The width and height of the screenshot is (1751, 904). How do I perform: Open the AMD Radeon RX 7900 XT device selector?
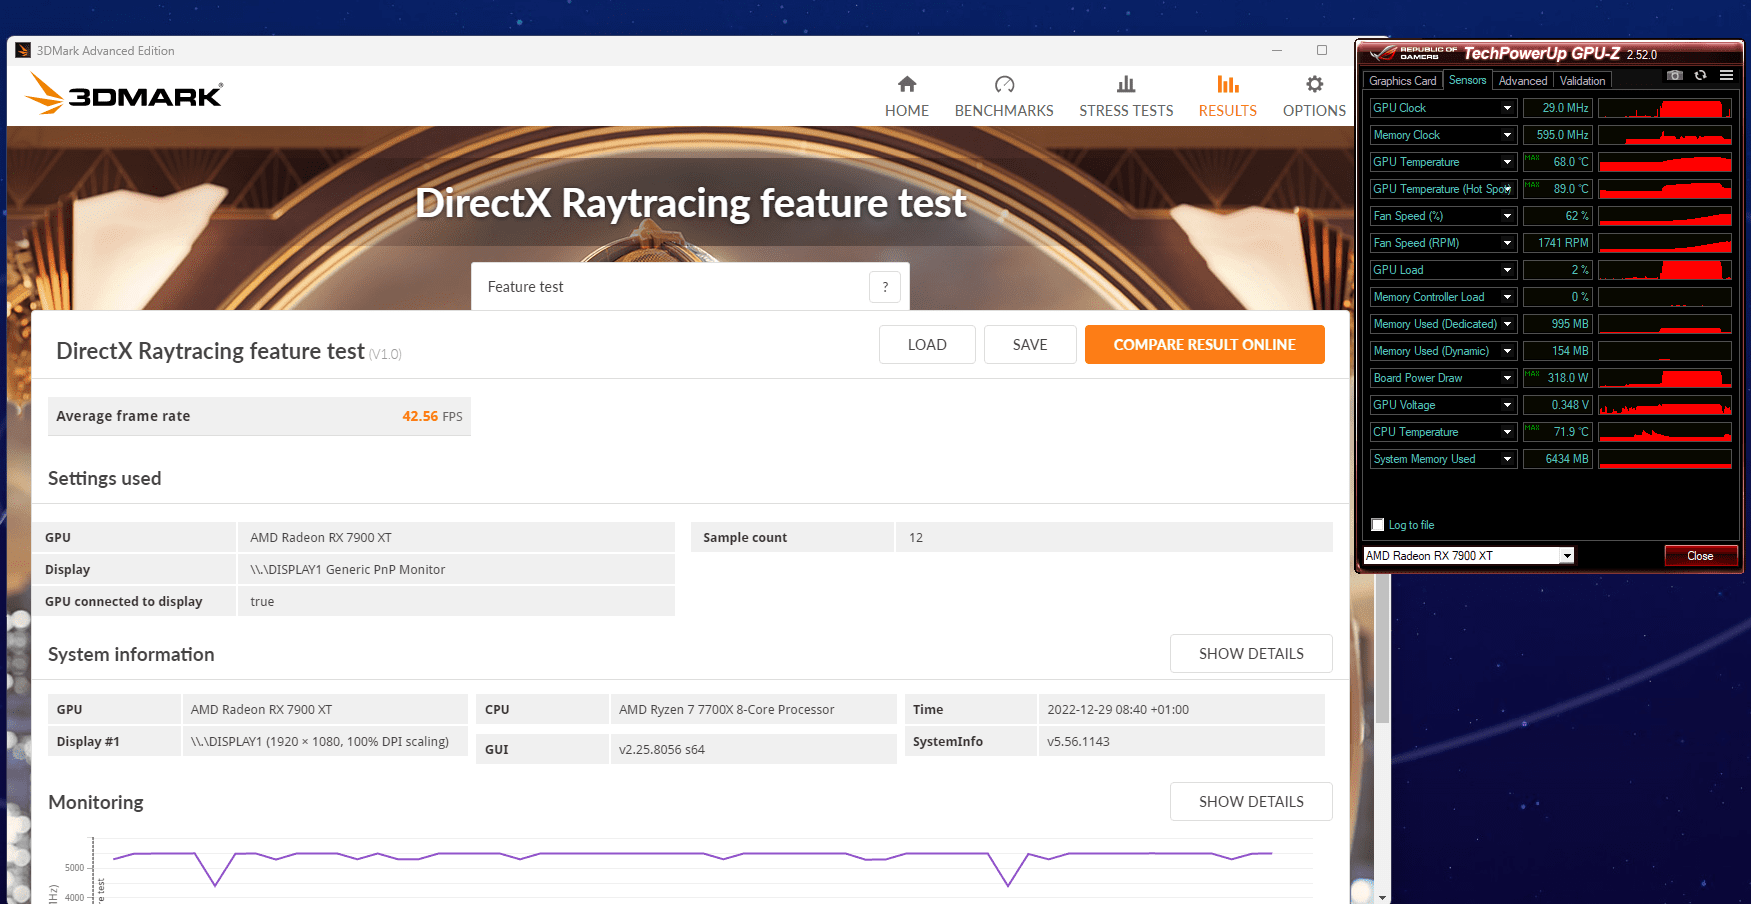1469,556
